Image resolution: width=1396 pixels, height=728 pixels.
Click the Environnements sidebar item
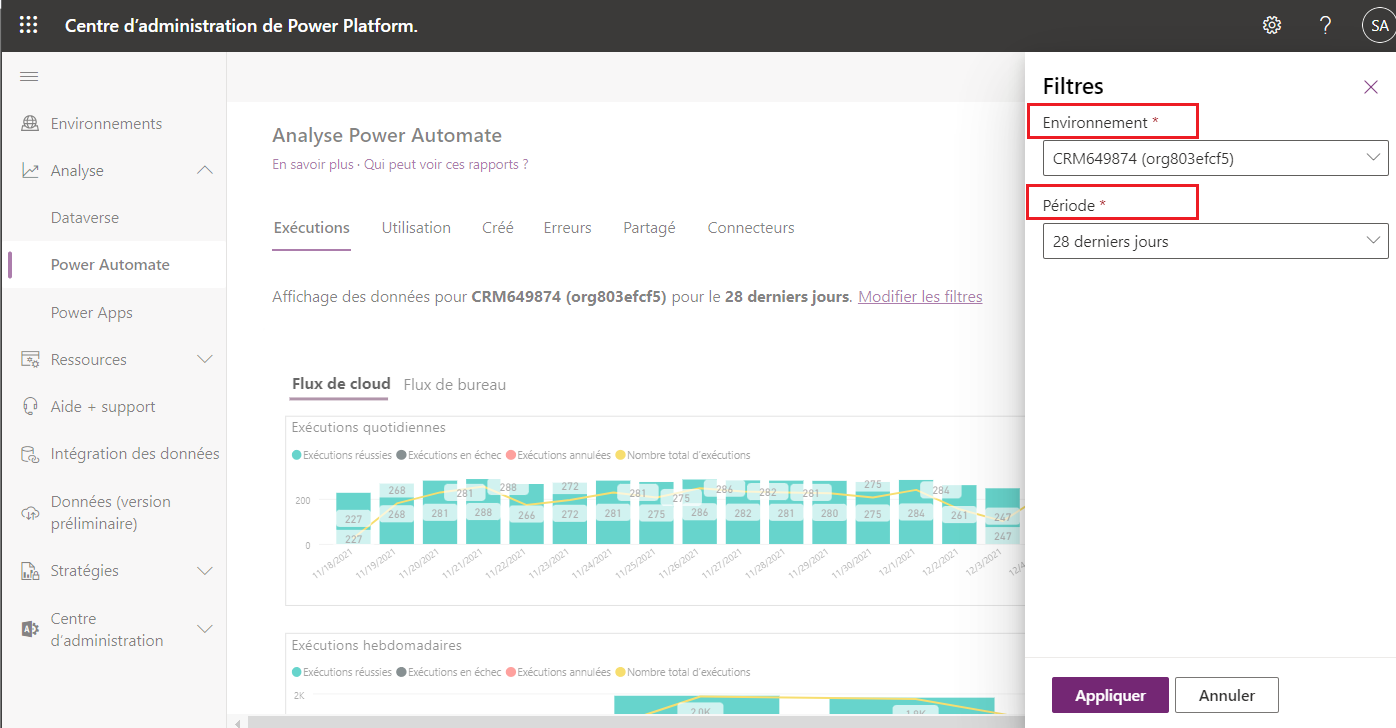pyautogui.click(x=106, y=124)
